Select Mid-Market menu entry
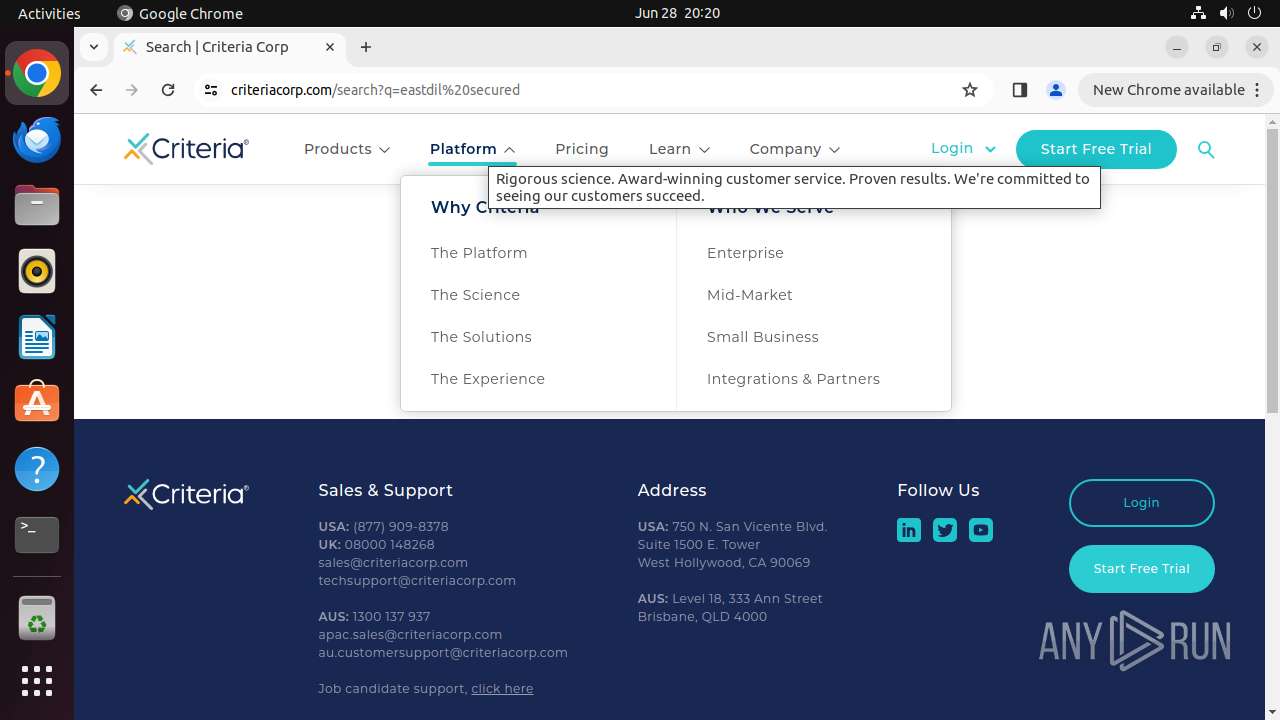 (x=750, y=295)
